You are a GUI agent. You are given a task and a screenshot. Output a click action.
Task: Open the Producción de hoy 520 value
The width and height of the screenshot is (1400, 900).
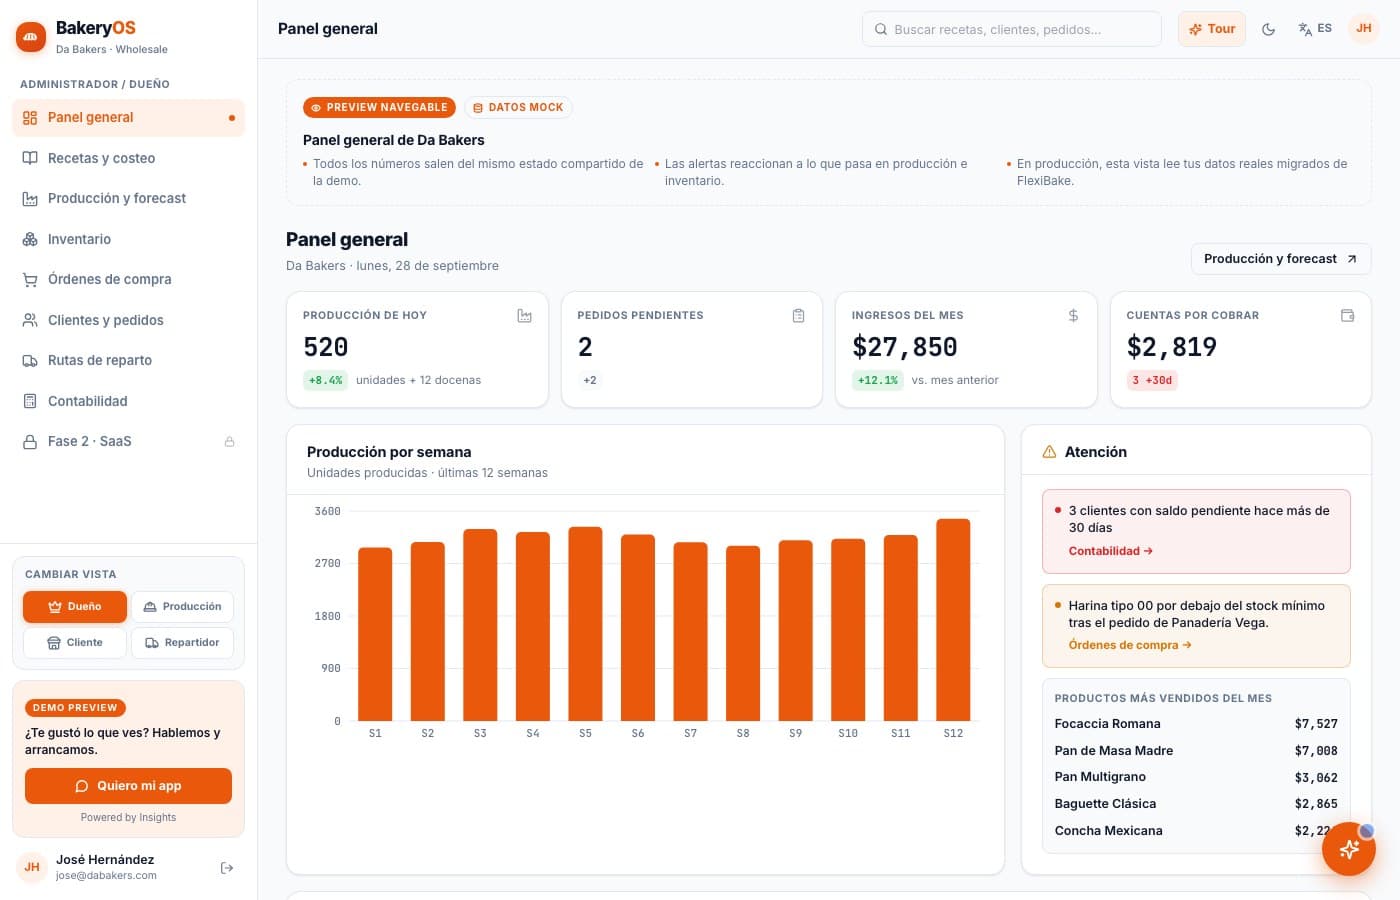click(x=326, y=347)
